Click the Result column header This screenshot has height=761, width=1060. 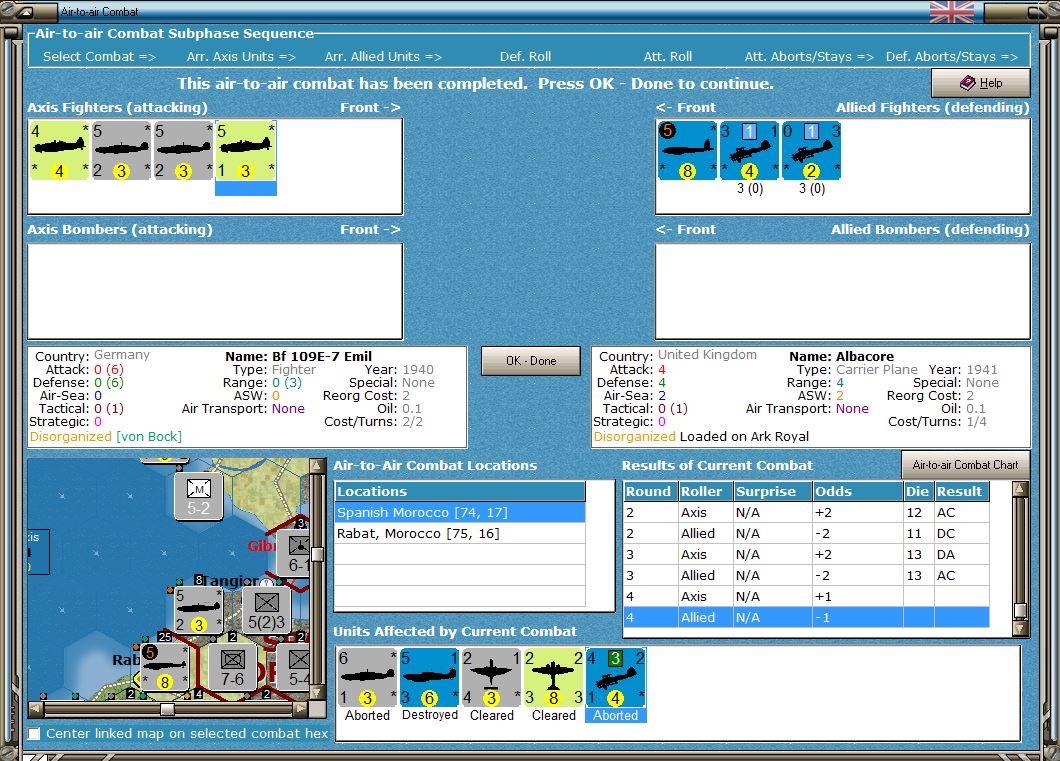962,491
